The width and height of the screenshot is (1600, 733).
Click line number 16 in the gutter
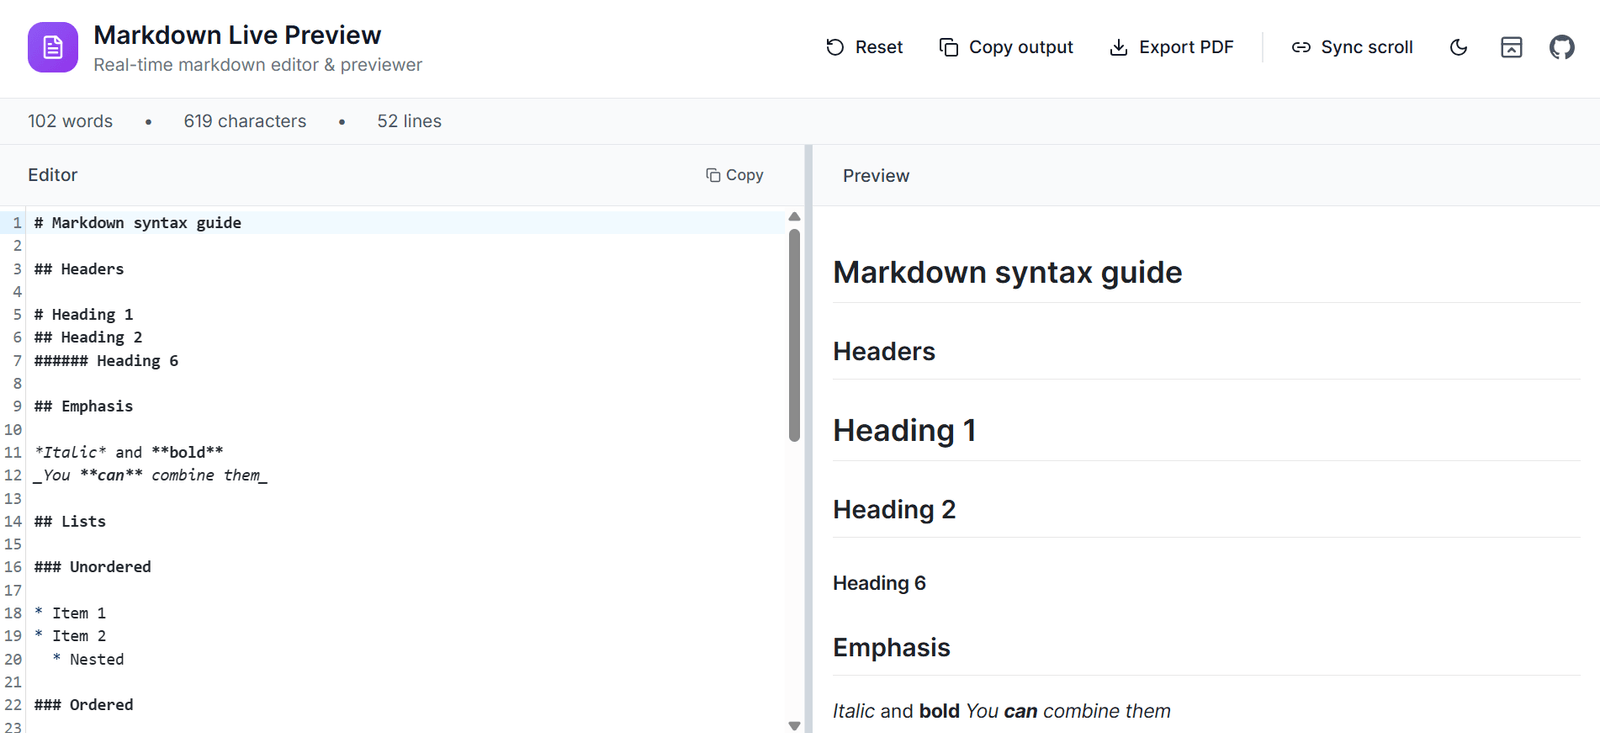coord(13,566)
